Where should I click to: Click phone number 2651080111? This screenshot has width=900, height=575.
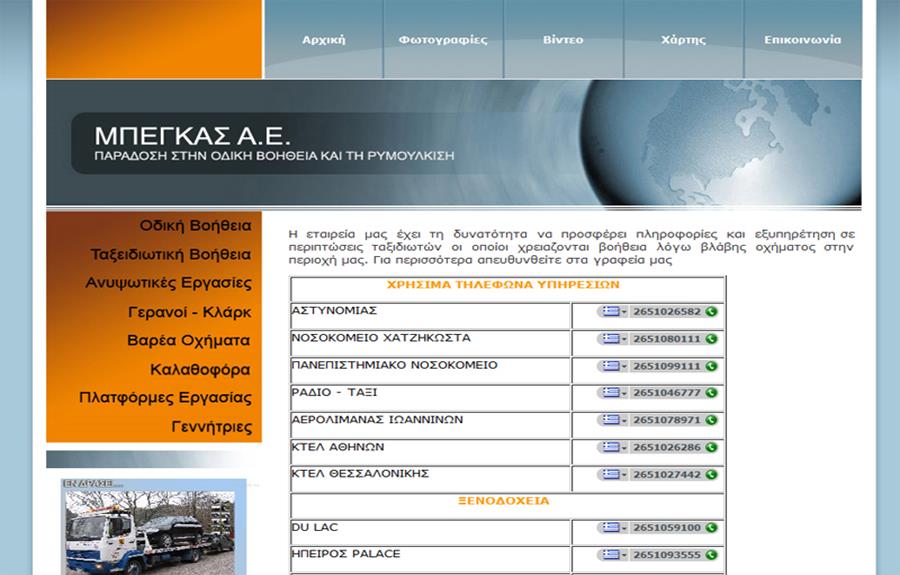667,339
